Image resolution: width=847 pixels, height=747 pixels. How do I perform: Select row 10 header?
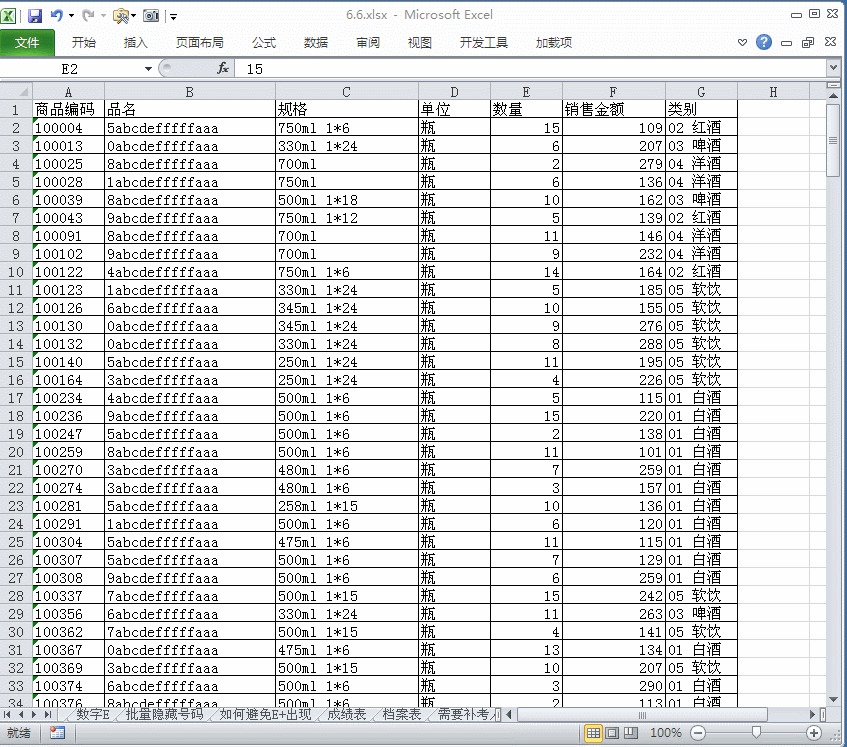click(x=16, y=272)
